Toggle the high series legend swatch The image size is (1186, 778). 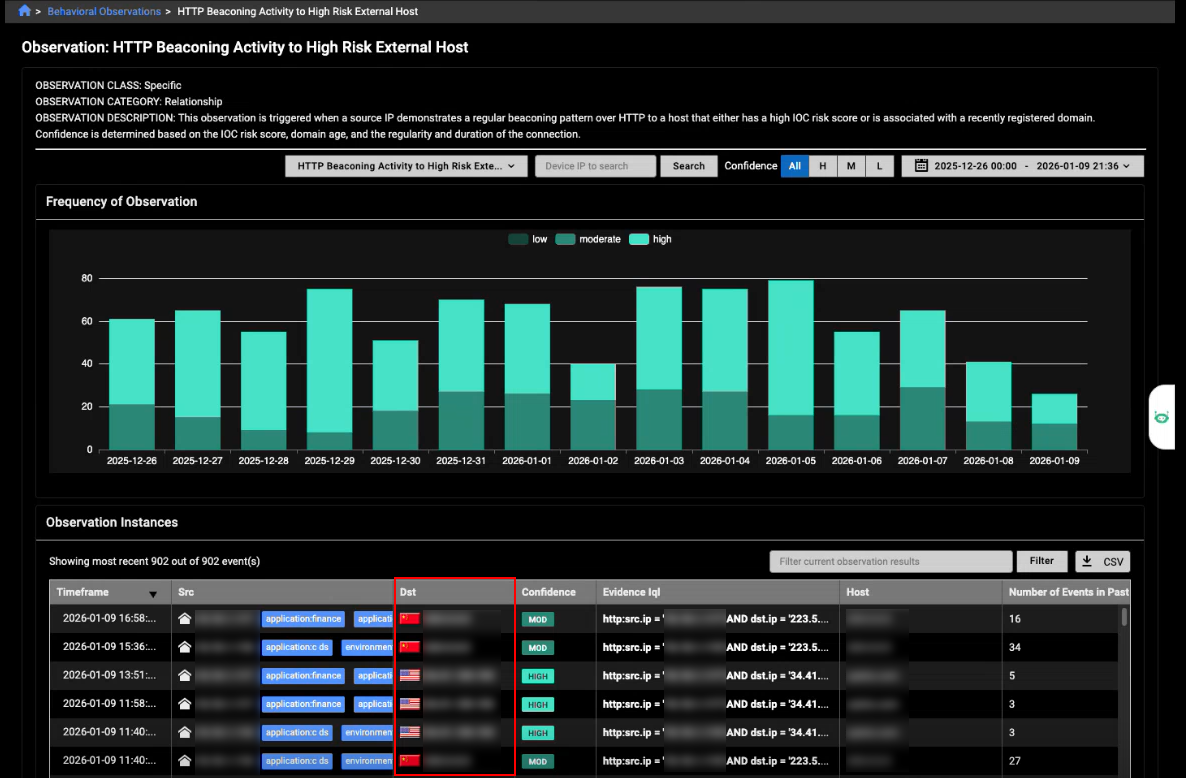638,240
